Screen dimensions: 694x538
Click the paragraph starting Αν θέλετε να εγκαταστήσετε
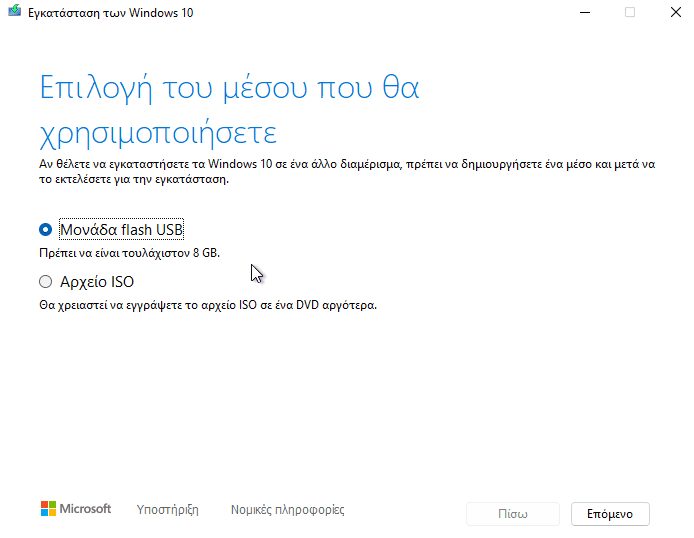[347, 172]
